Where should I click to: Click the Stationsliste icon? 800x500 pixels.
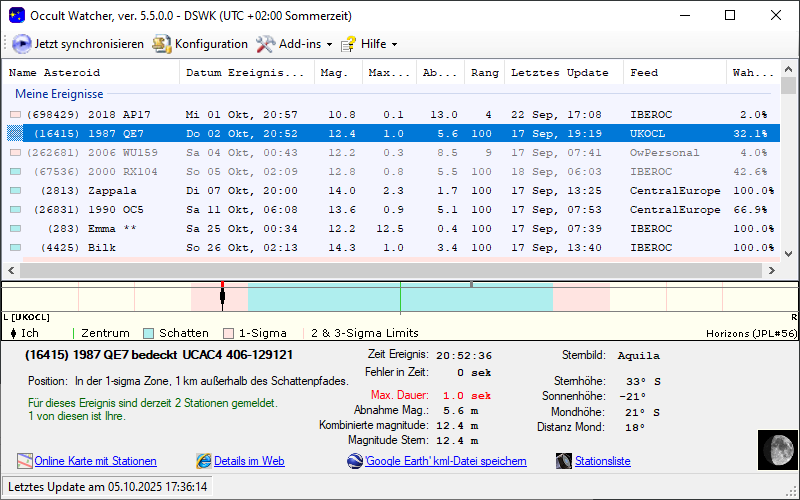point(567,461)
